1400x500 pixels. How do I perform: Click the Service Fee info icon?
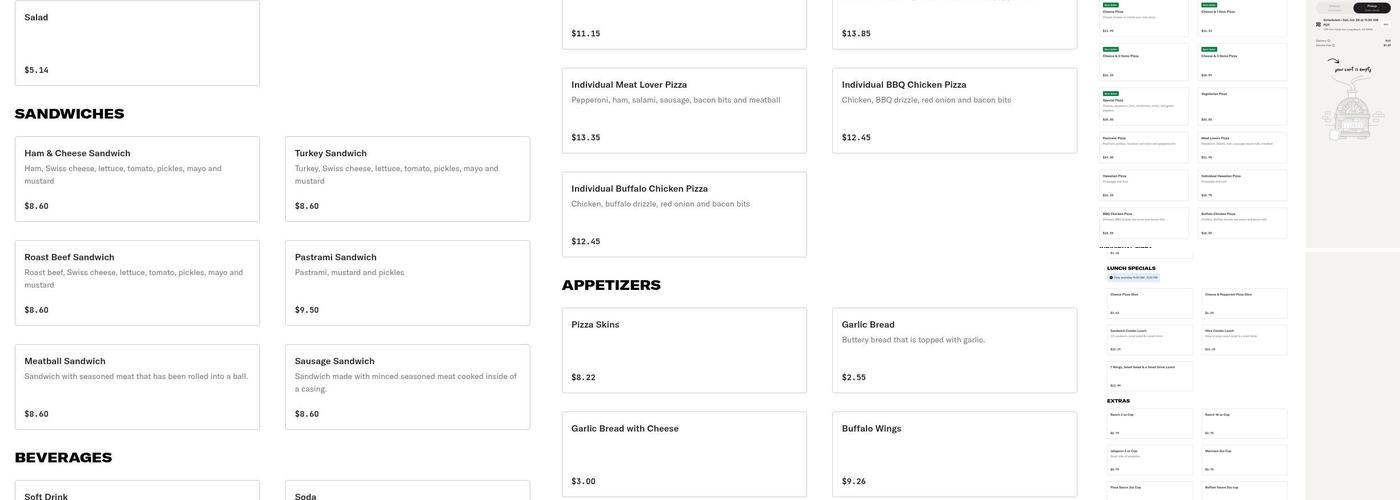(1333, 45)
